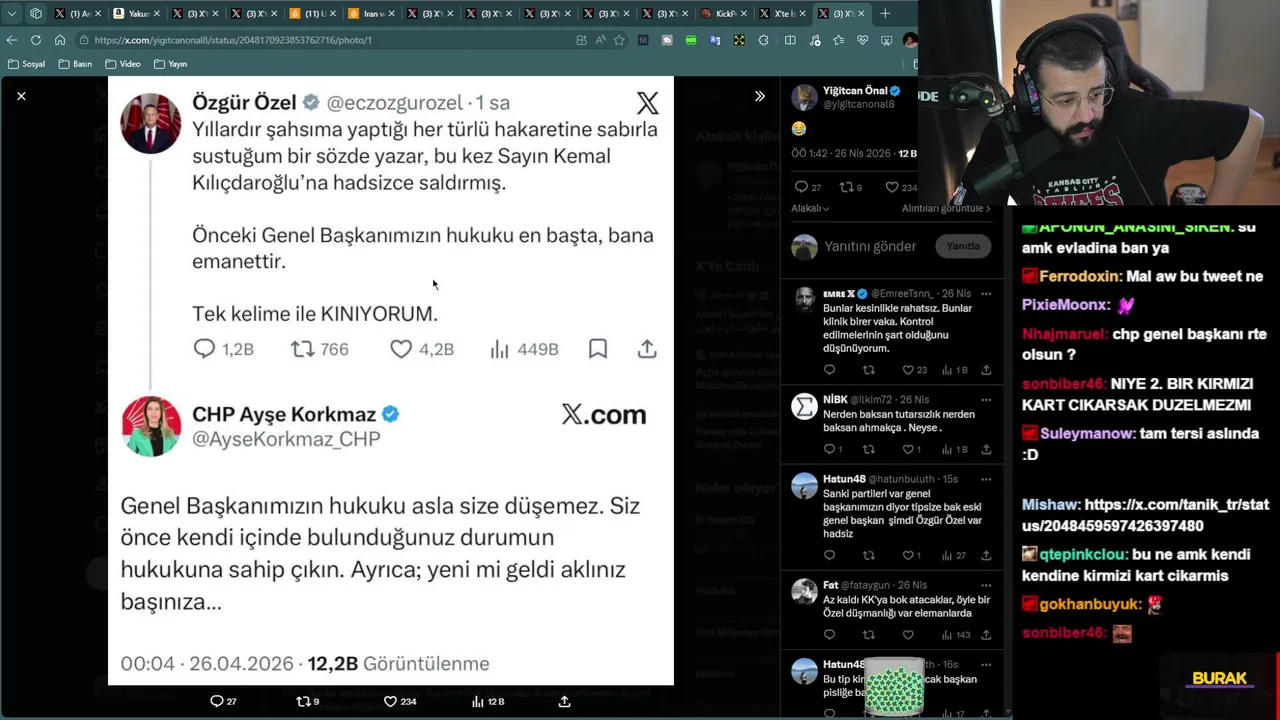Viewport: 1280px width, 720px height.
Task: Like Hatun48's reply about 'Sanki partileri var'
Action: pos(908,555)
